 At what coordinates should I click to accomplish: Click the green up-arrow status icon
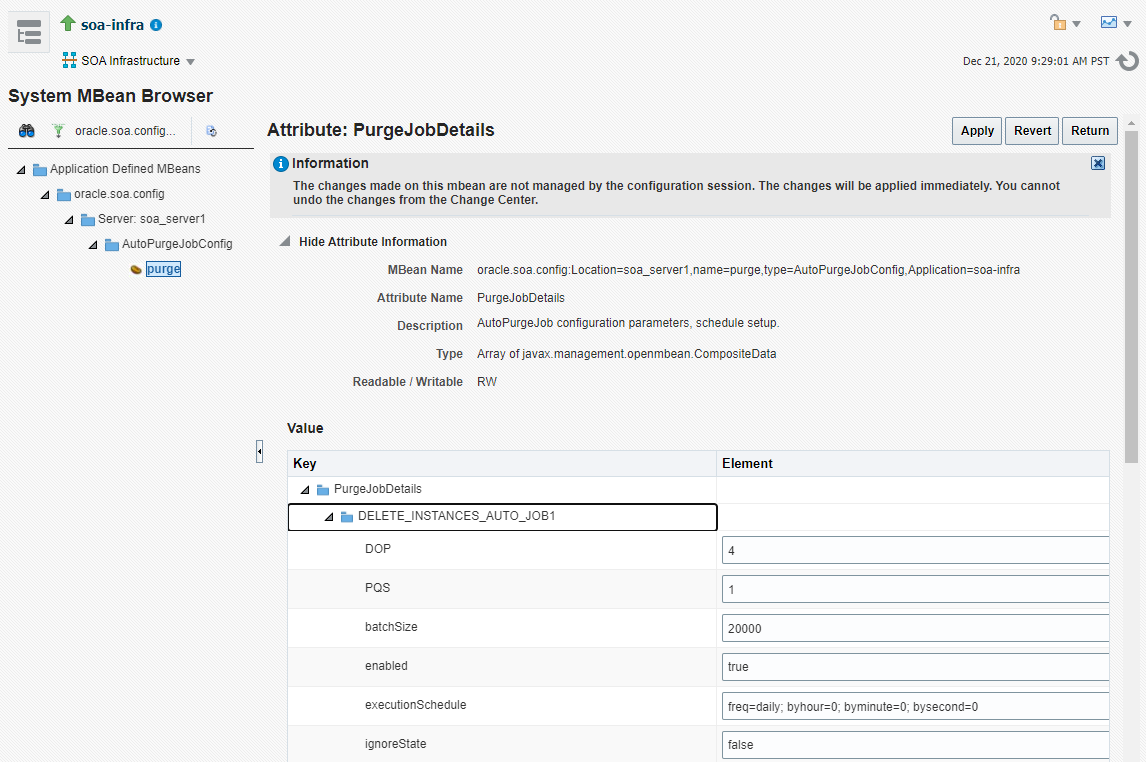tap(68, 23)
